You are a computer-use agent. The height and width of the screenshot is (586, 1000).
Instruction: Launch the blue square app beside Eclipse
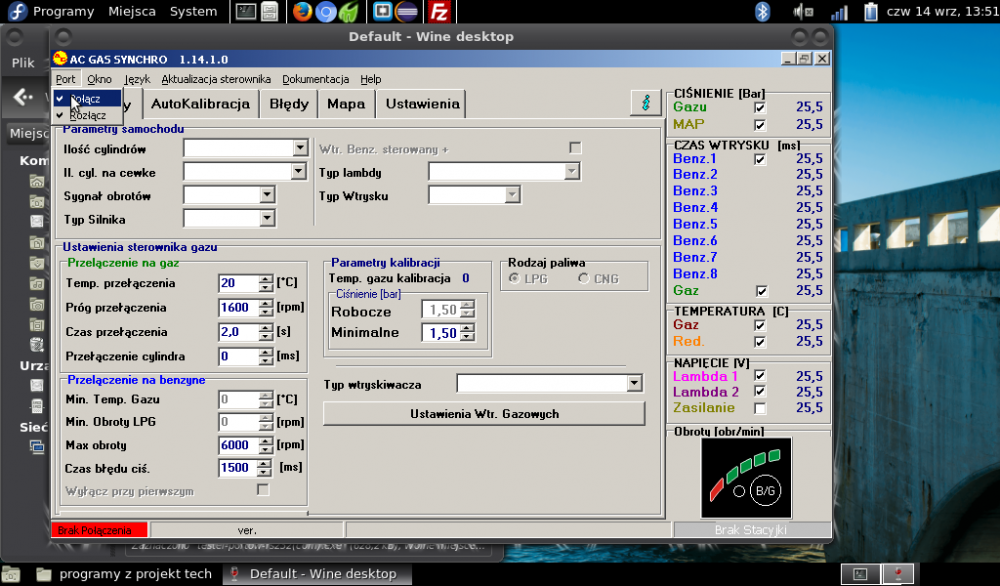pyautogui.click(x=383, y=11)
